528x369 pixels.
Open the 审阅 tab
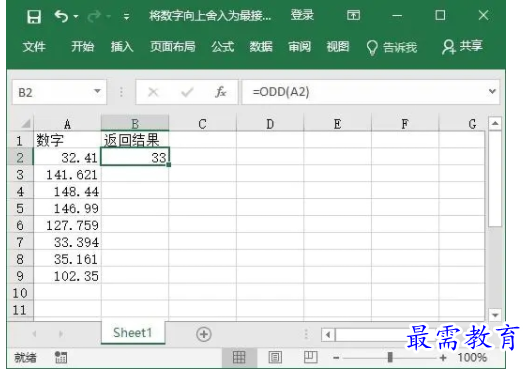pos(299,46)
